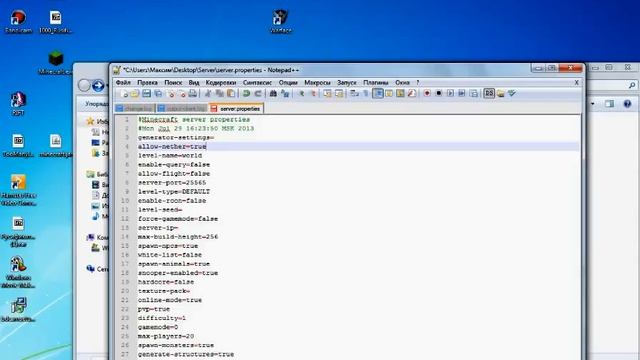Screen dimensions: 640x360
Task: Click the line online-mode=true
Action: click(170, 300)
